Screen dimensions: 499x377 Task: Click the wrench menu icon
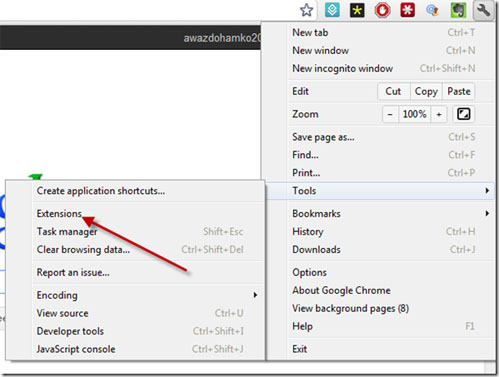click(x=483, y=10)
